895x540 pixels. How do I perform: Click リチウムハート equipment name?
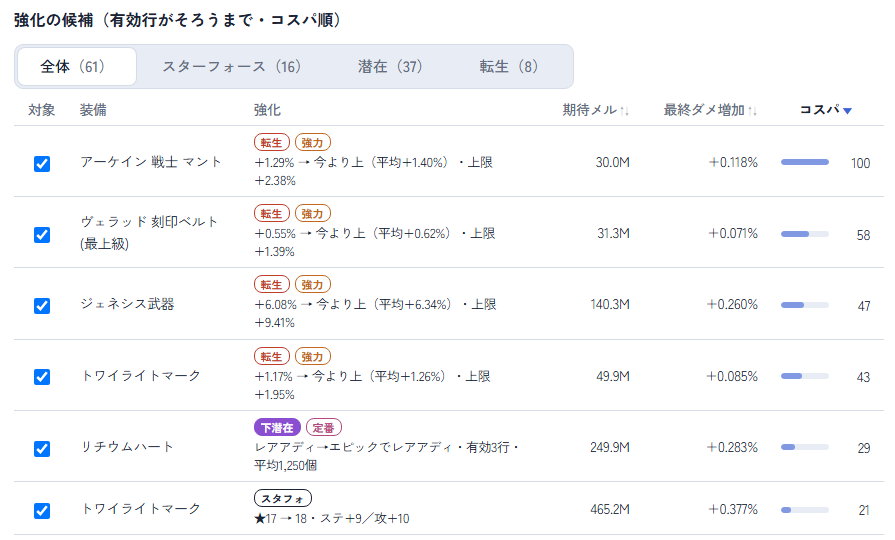tap(127, 447)
